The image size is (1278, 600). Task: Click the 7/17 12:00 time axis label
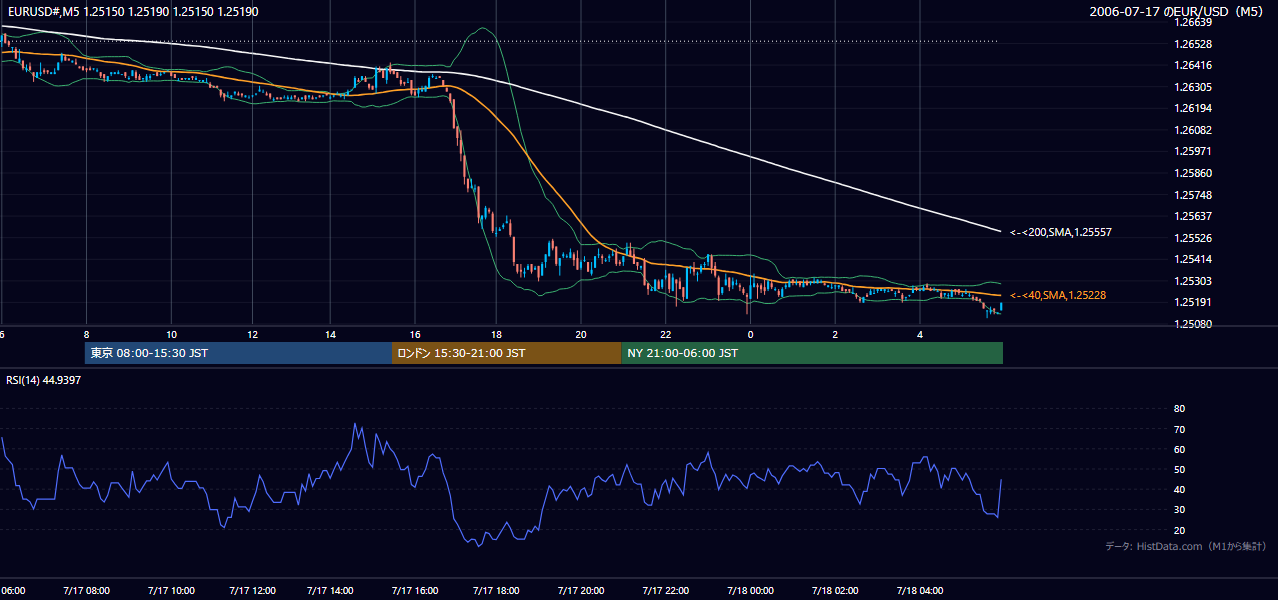[x=253, y=591]
